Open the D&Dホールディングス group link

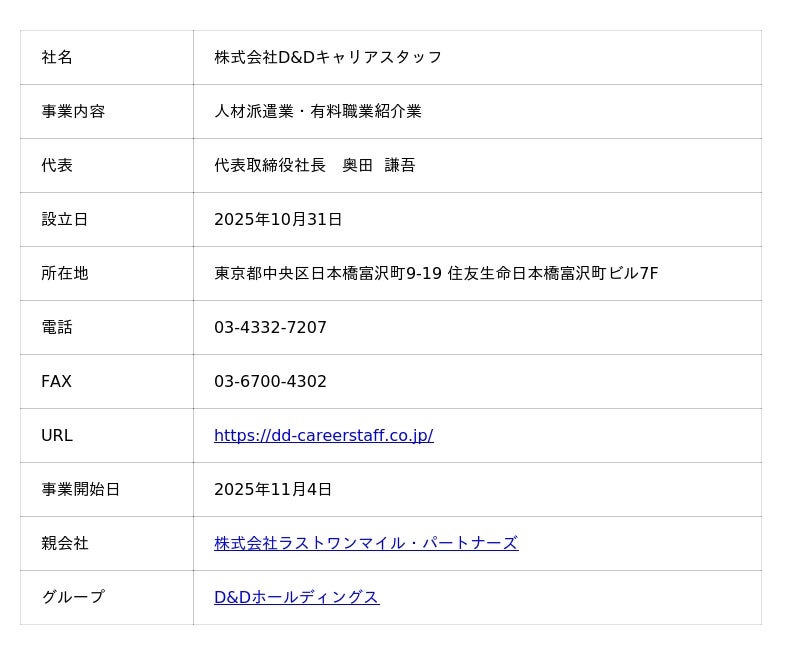[296, 598]
